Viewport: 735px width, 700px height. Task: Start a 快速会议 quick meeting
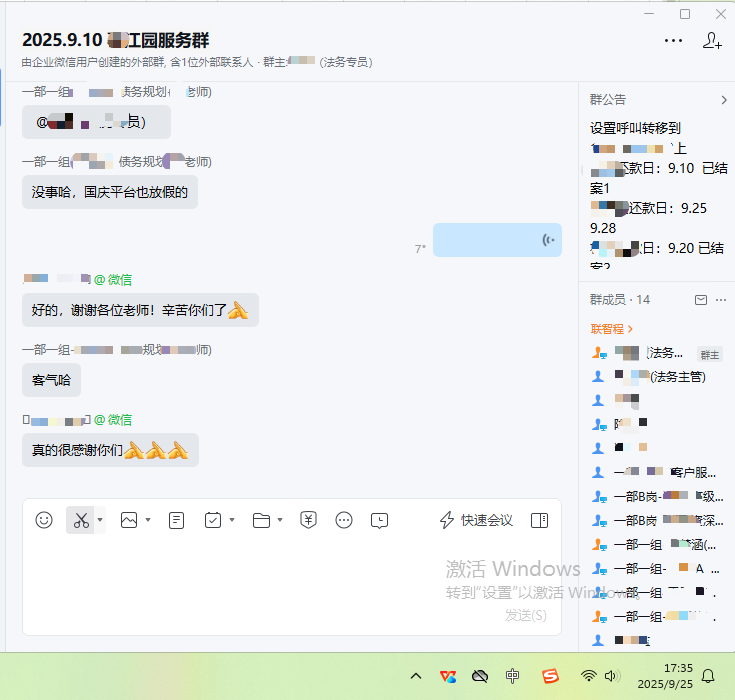point(476,520)
